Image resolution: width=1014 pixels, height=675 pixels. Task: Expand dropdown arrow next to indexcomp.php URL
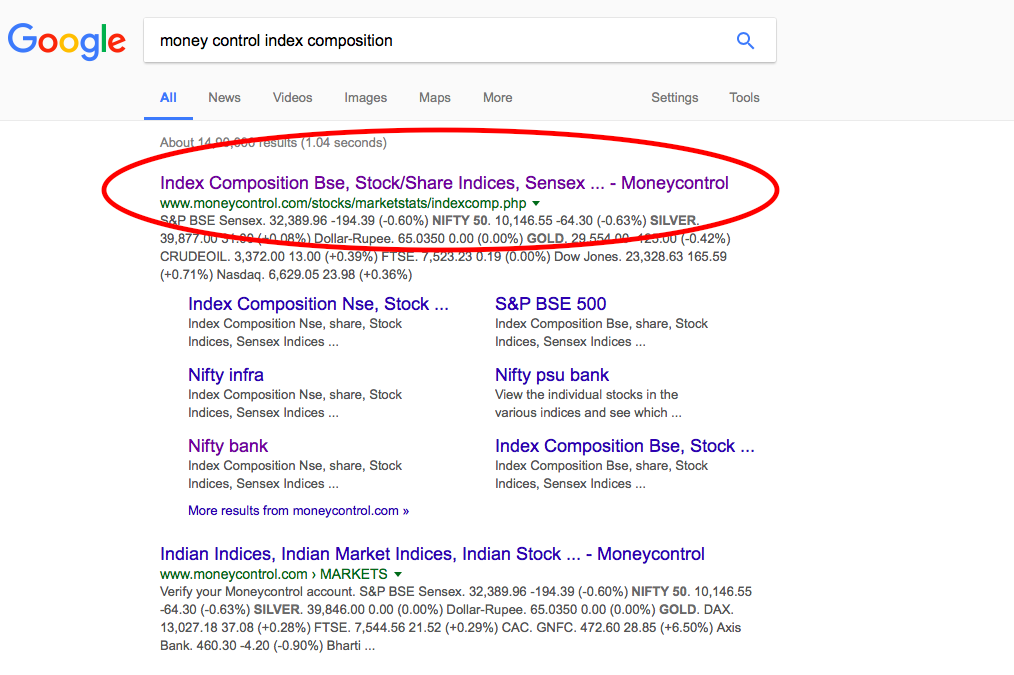535,204
